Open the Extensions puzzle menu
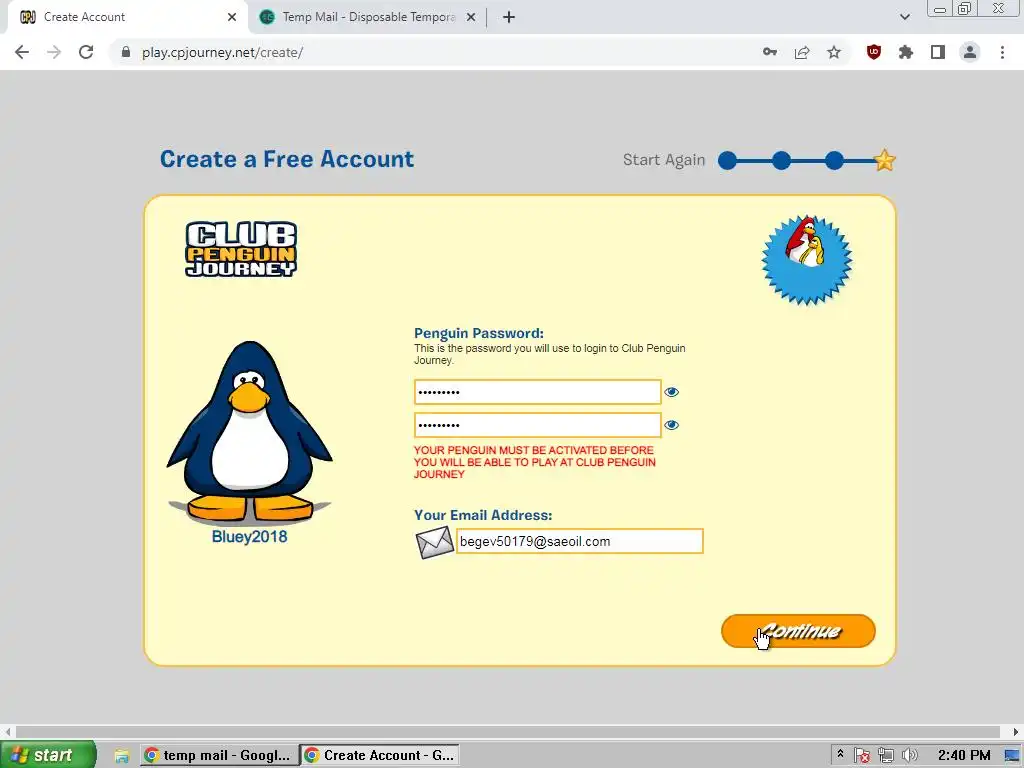This screenshot has height=768, width=1024. pos(906,52)
